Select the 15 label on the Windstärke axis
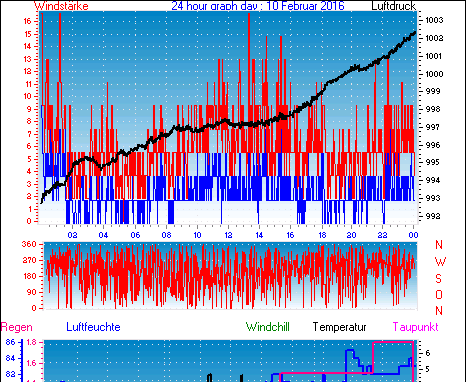This screenshot has width=470, height=382. (x=27, y=34)
